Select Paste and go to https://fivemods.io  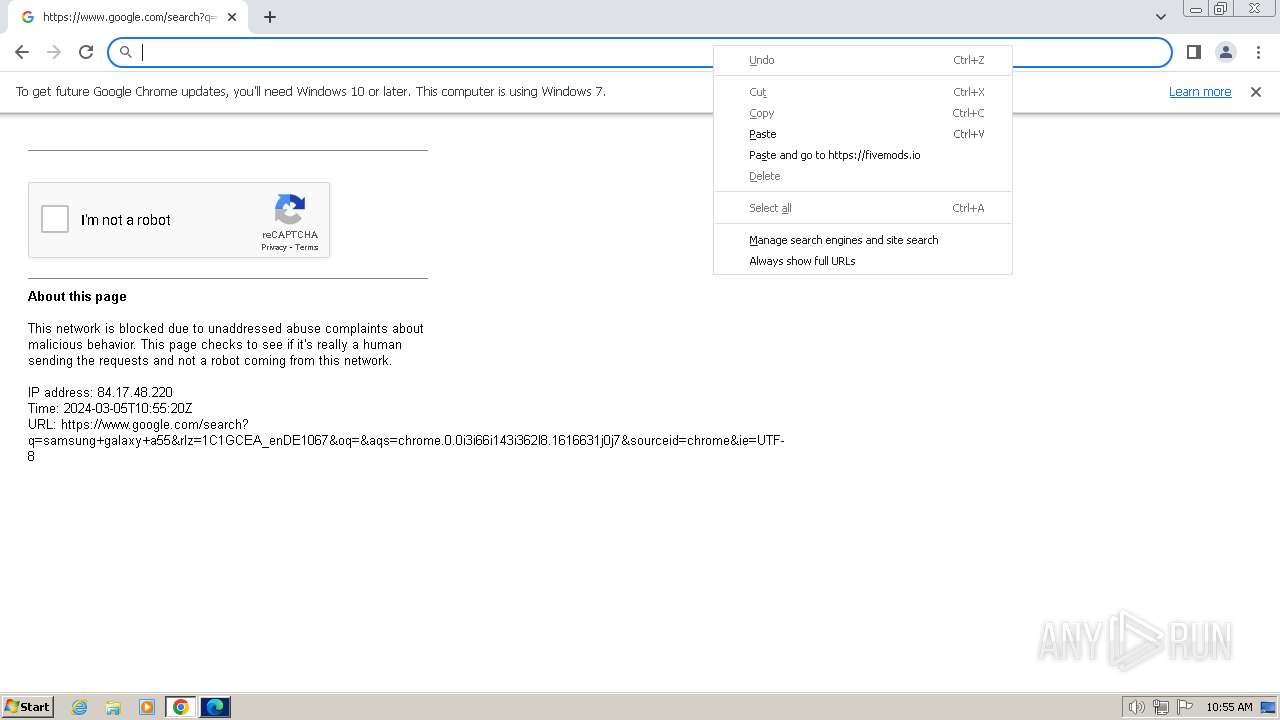click(x=863, y=155)
